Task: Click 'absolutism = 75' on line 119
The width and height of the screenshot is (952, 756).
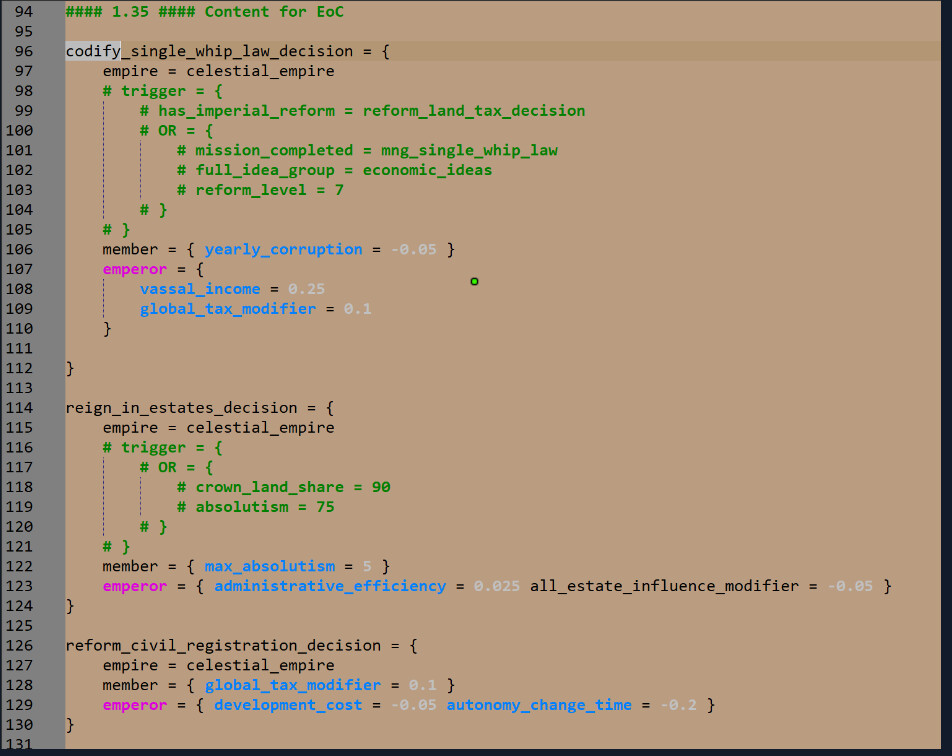Action: 265,507
